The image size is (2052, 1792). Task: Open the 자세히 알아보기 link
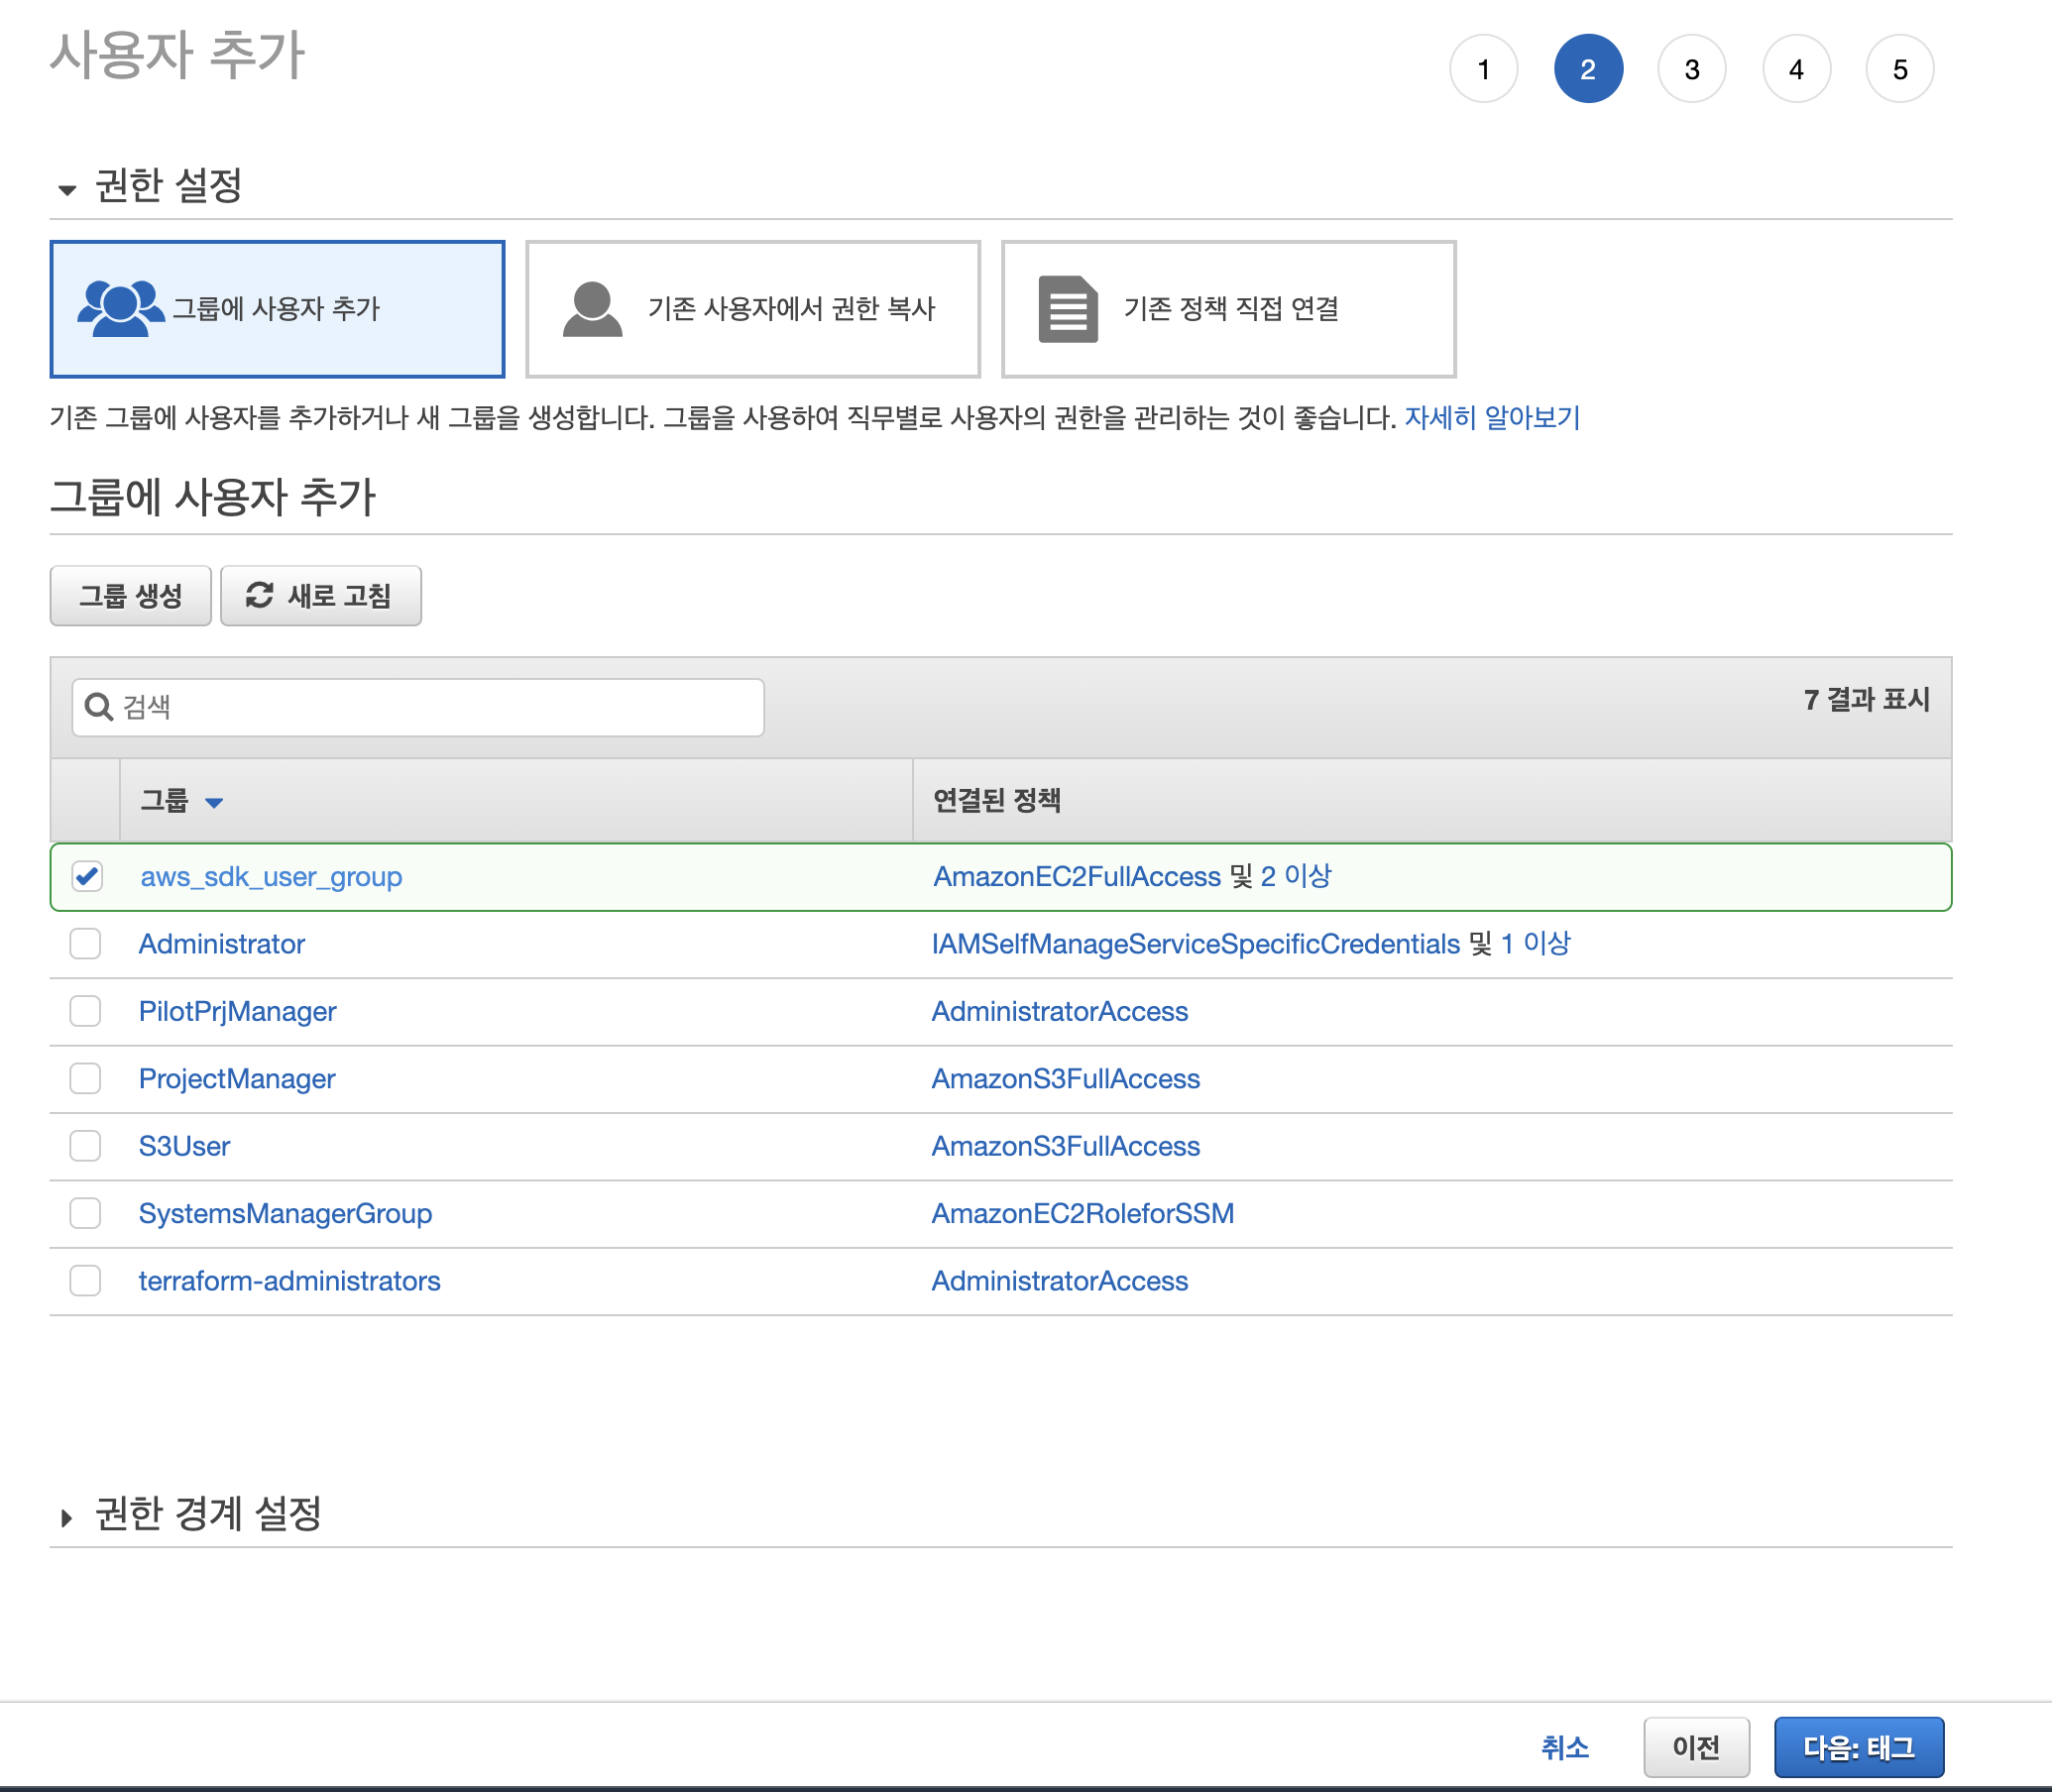(x=1491, y=417)
